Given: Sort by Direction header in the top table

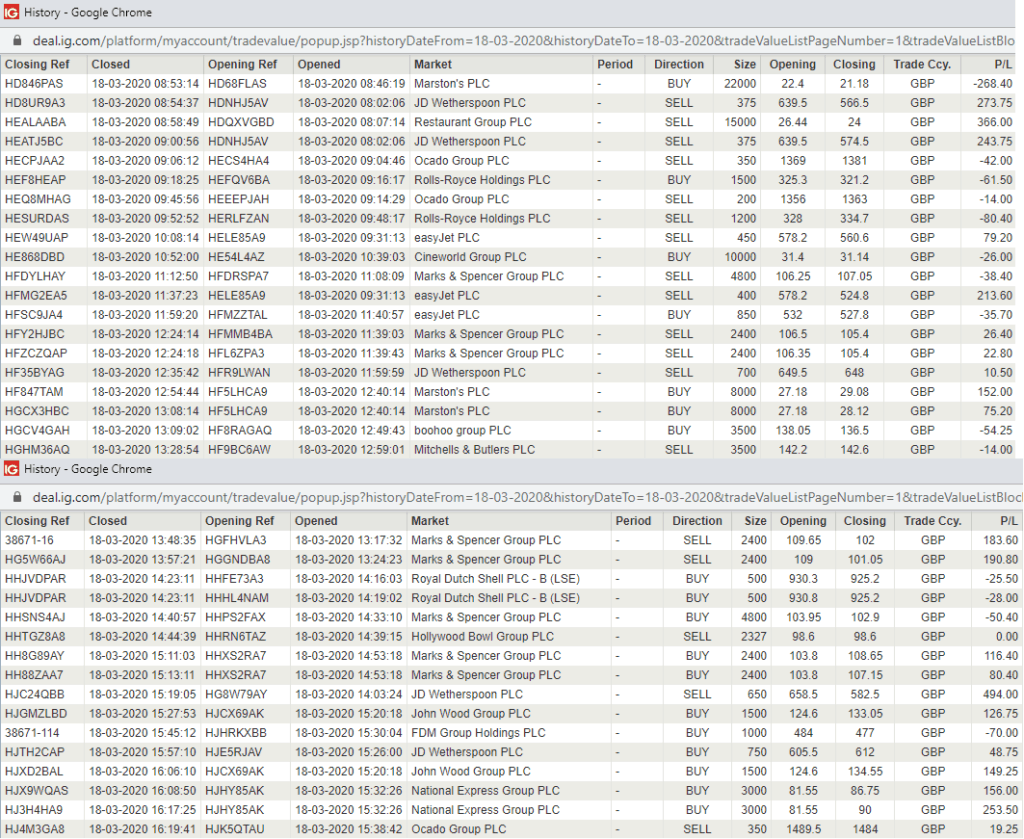Looking at the screenshot, I should [x=679, y=64].
